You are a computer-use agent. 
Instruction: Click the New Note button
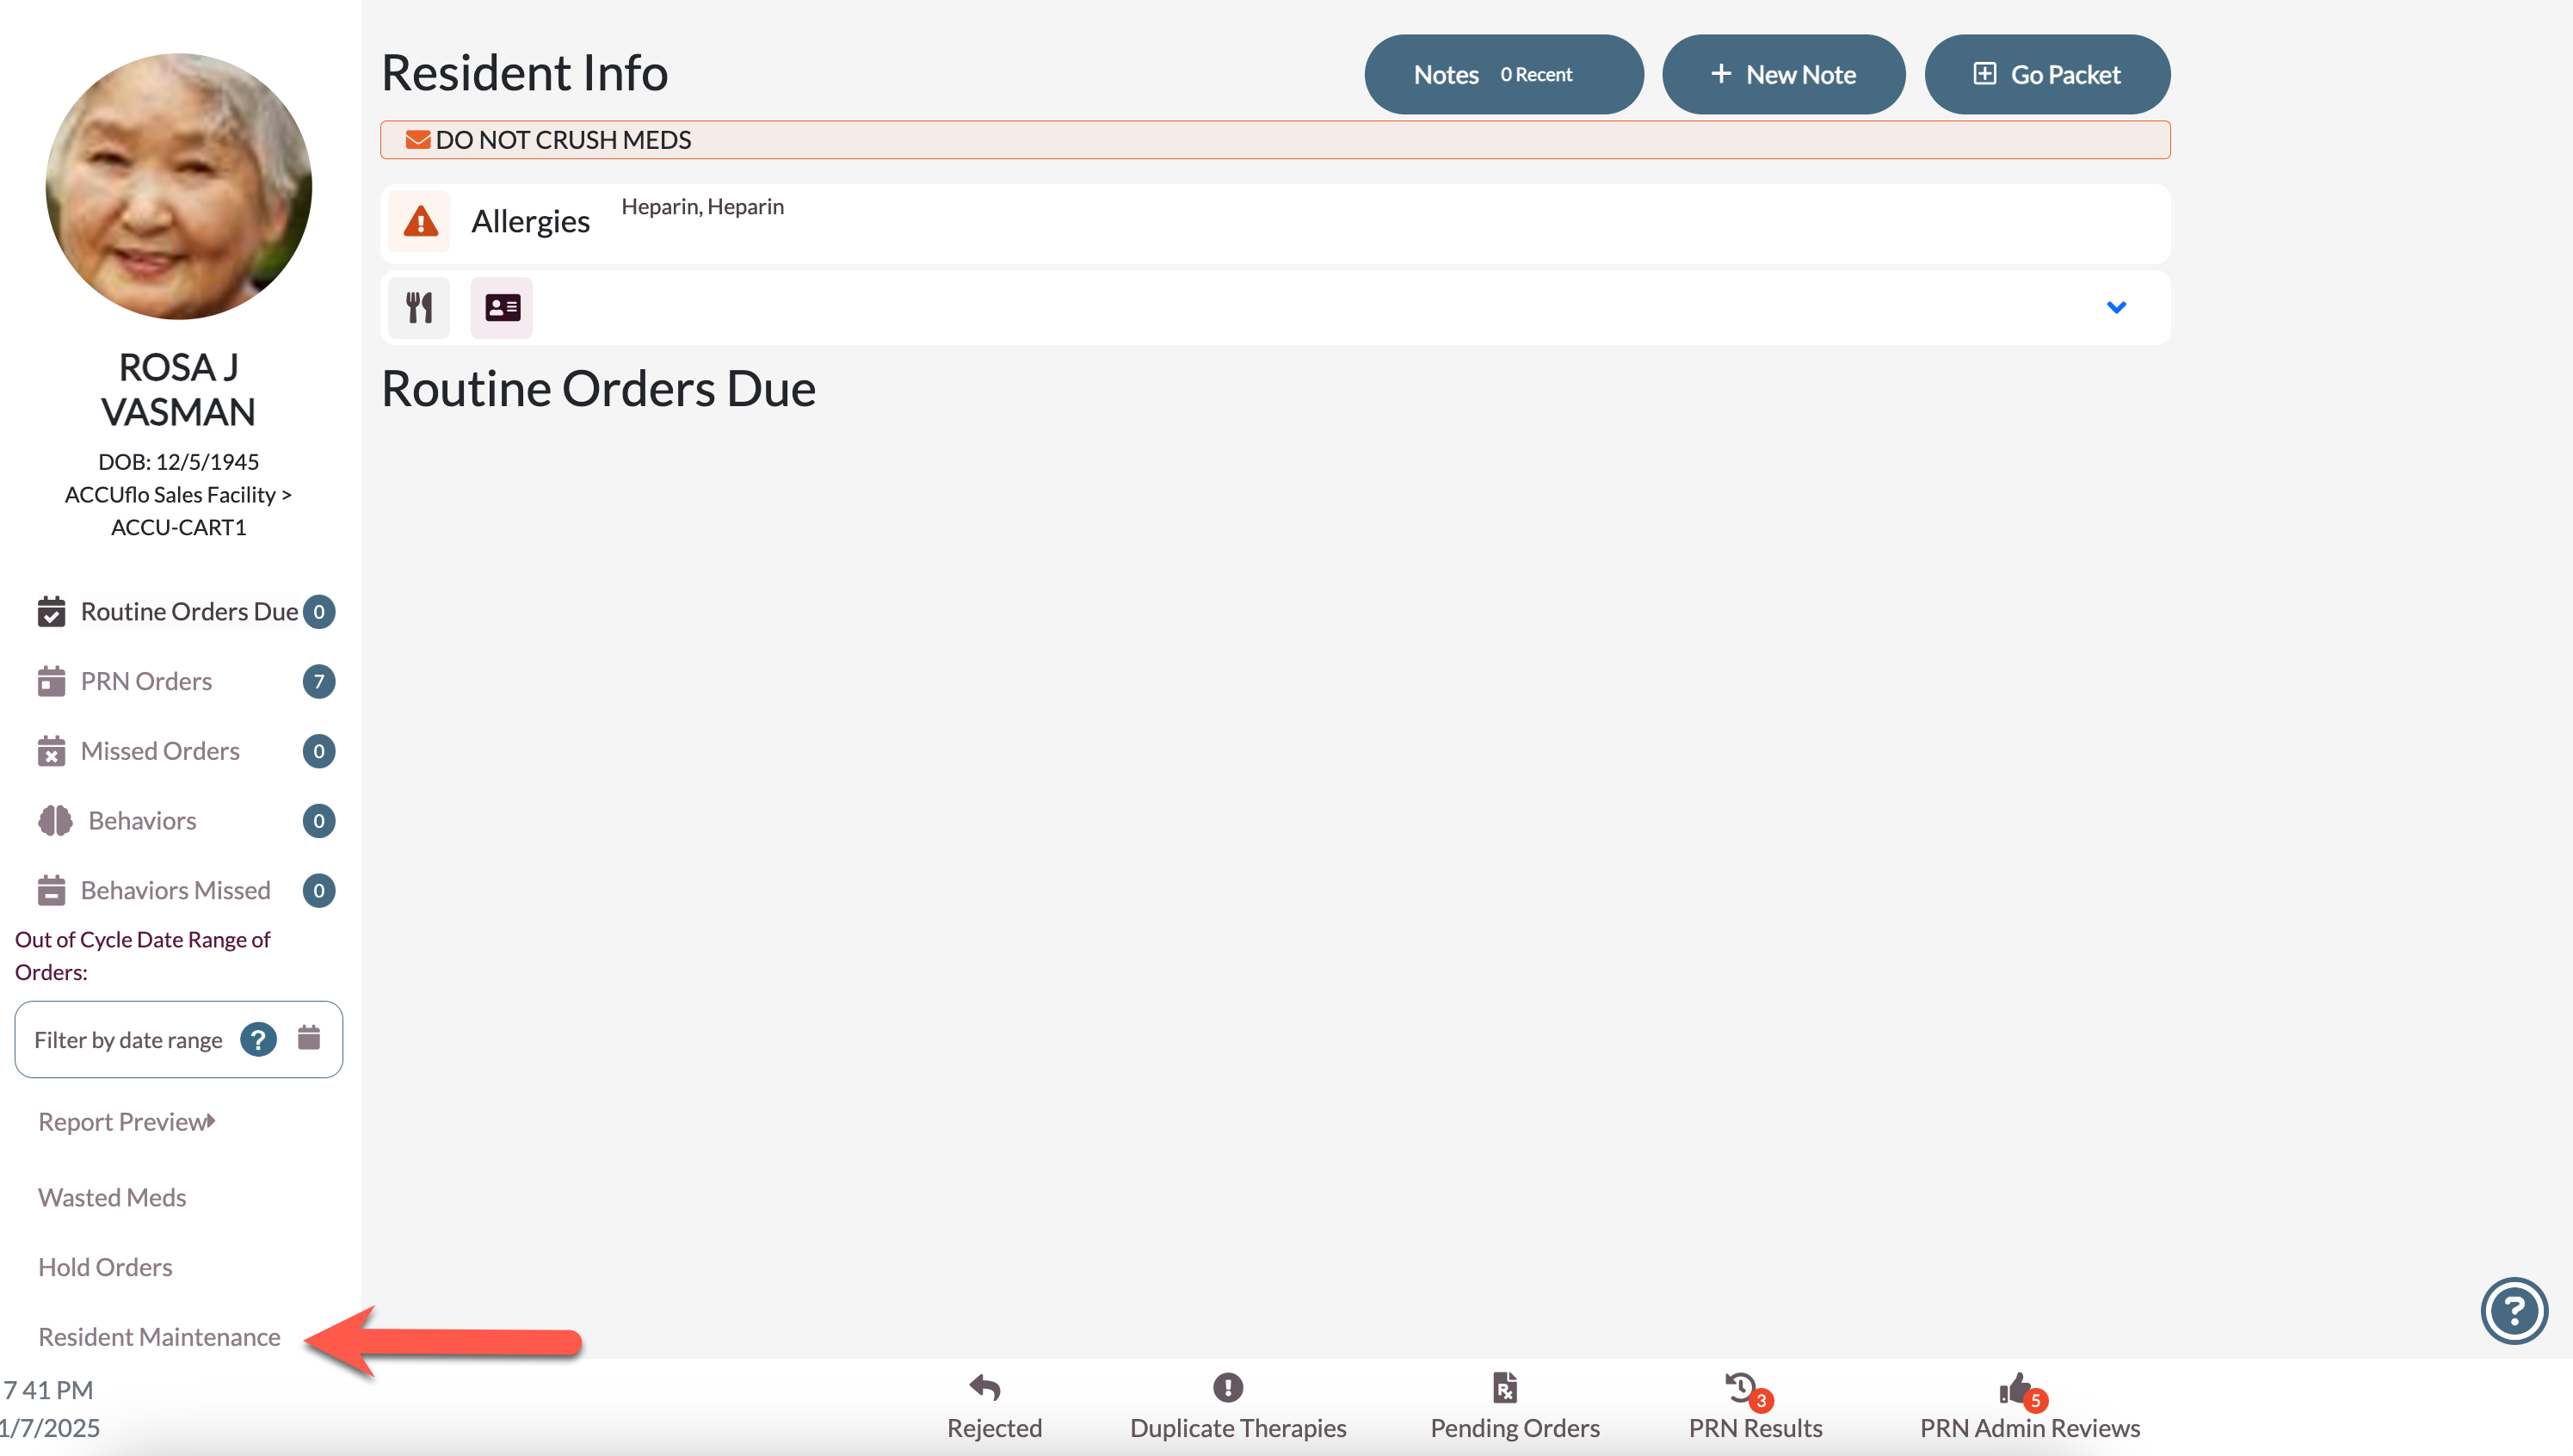(x=1783, y=74)
